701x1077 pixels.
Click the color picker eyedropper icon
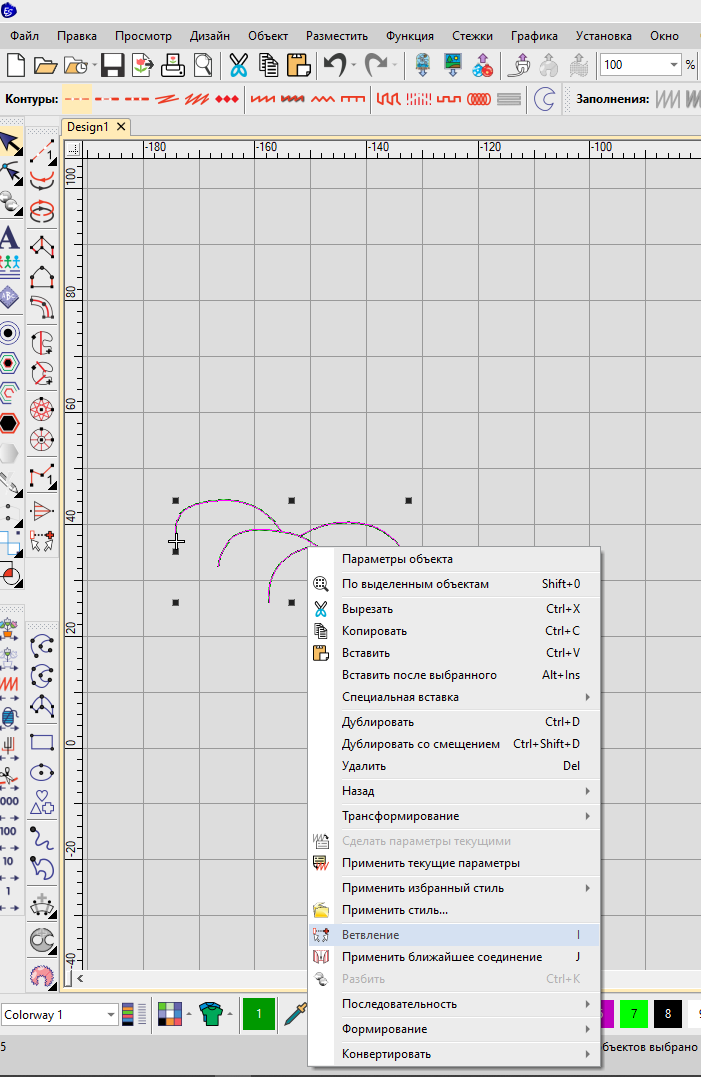click(x=297, y=1014)
